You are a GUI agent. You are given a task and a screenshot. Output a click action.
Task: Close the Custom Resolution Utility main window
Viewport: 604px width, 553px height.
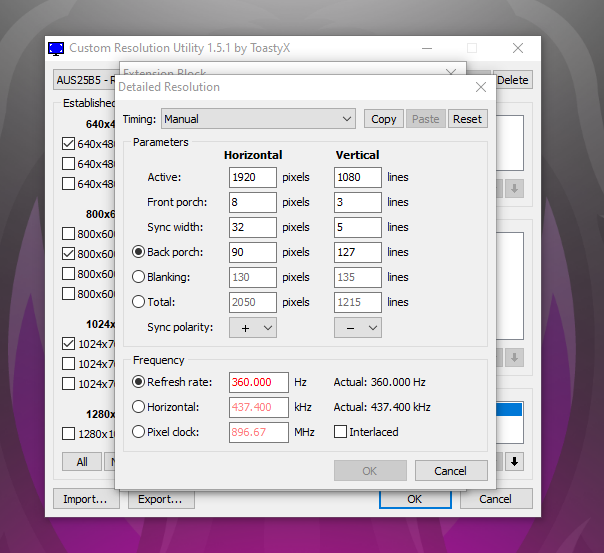tap(517, 48)
